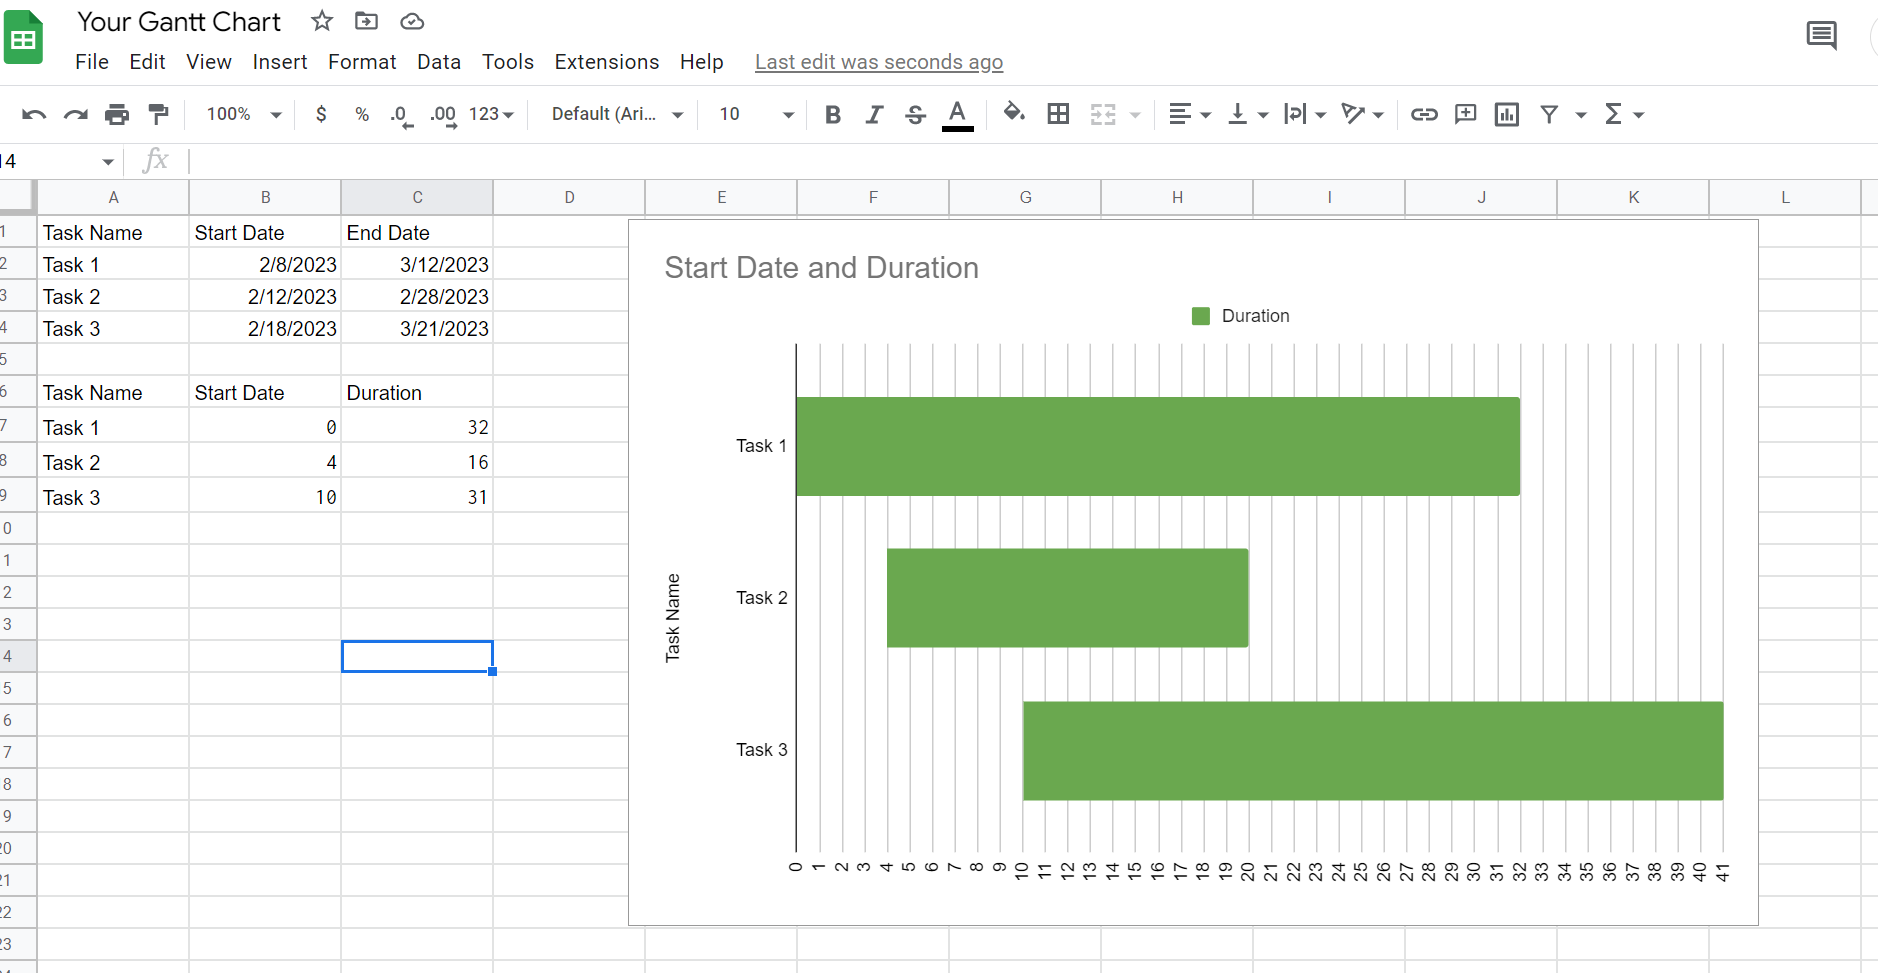Click the Create a filter icon
The image size is (1878, 973).
click(1549, 114)
